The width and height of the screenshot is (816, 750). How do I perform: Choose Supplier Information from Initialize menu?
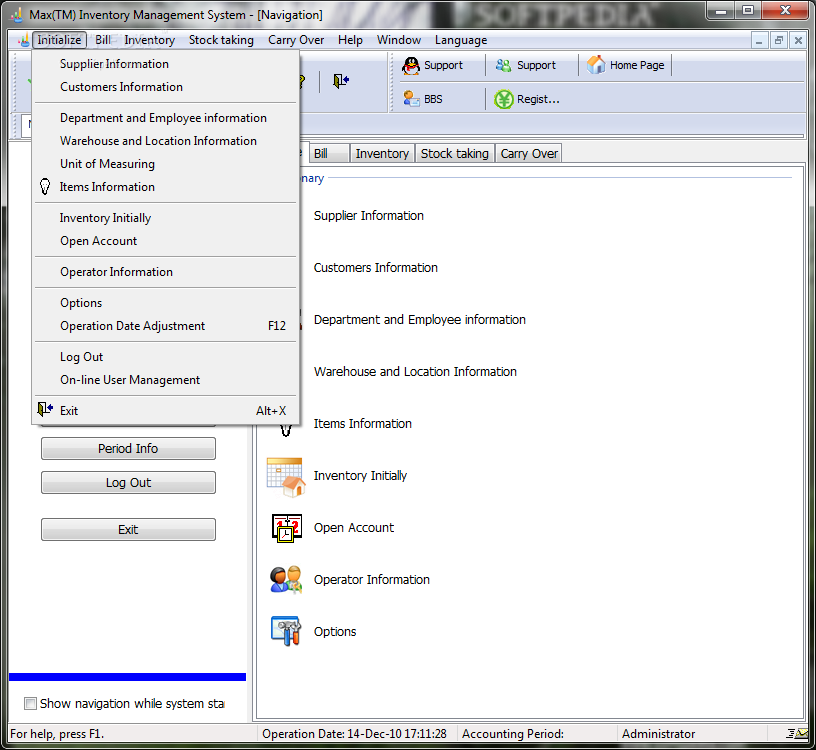[x=165, y=64]
